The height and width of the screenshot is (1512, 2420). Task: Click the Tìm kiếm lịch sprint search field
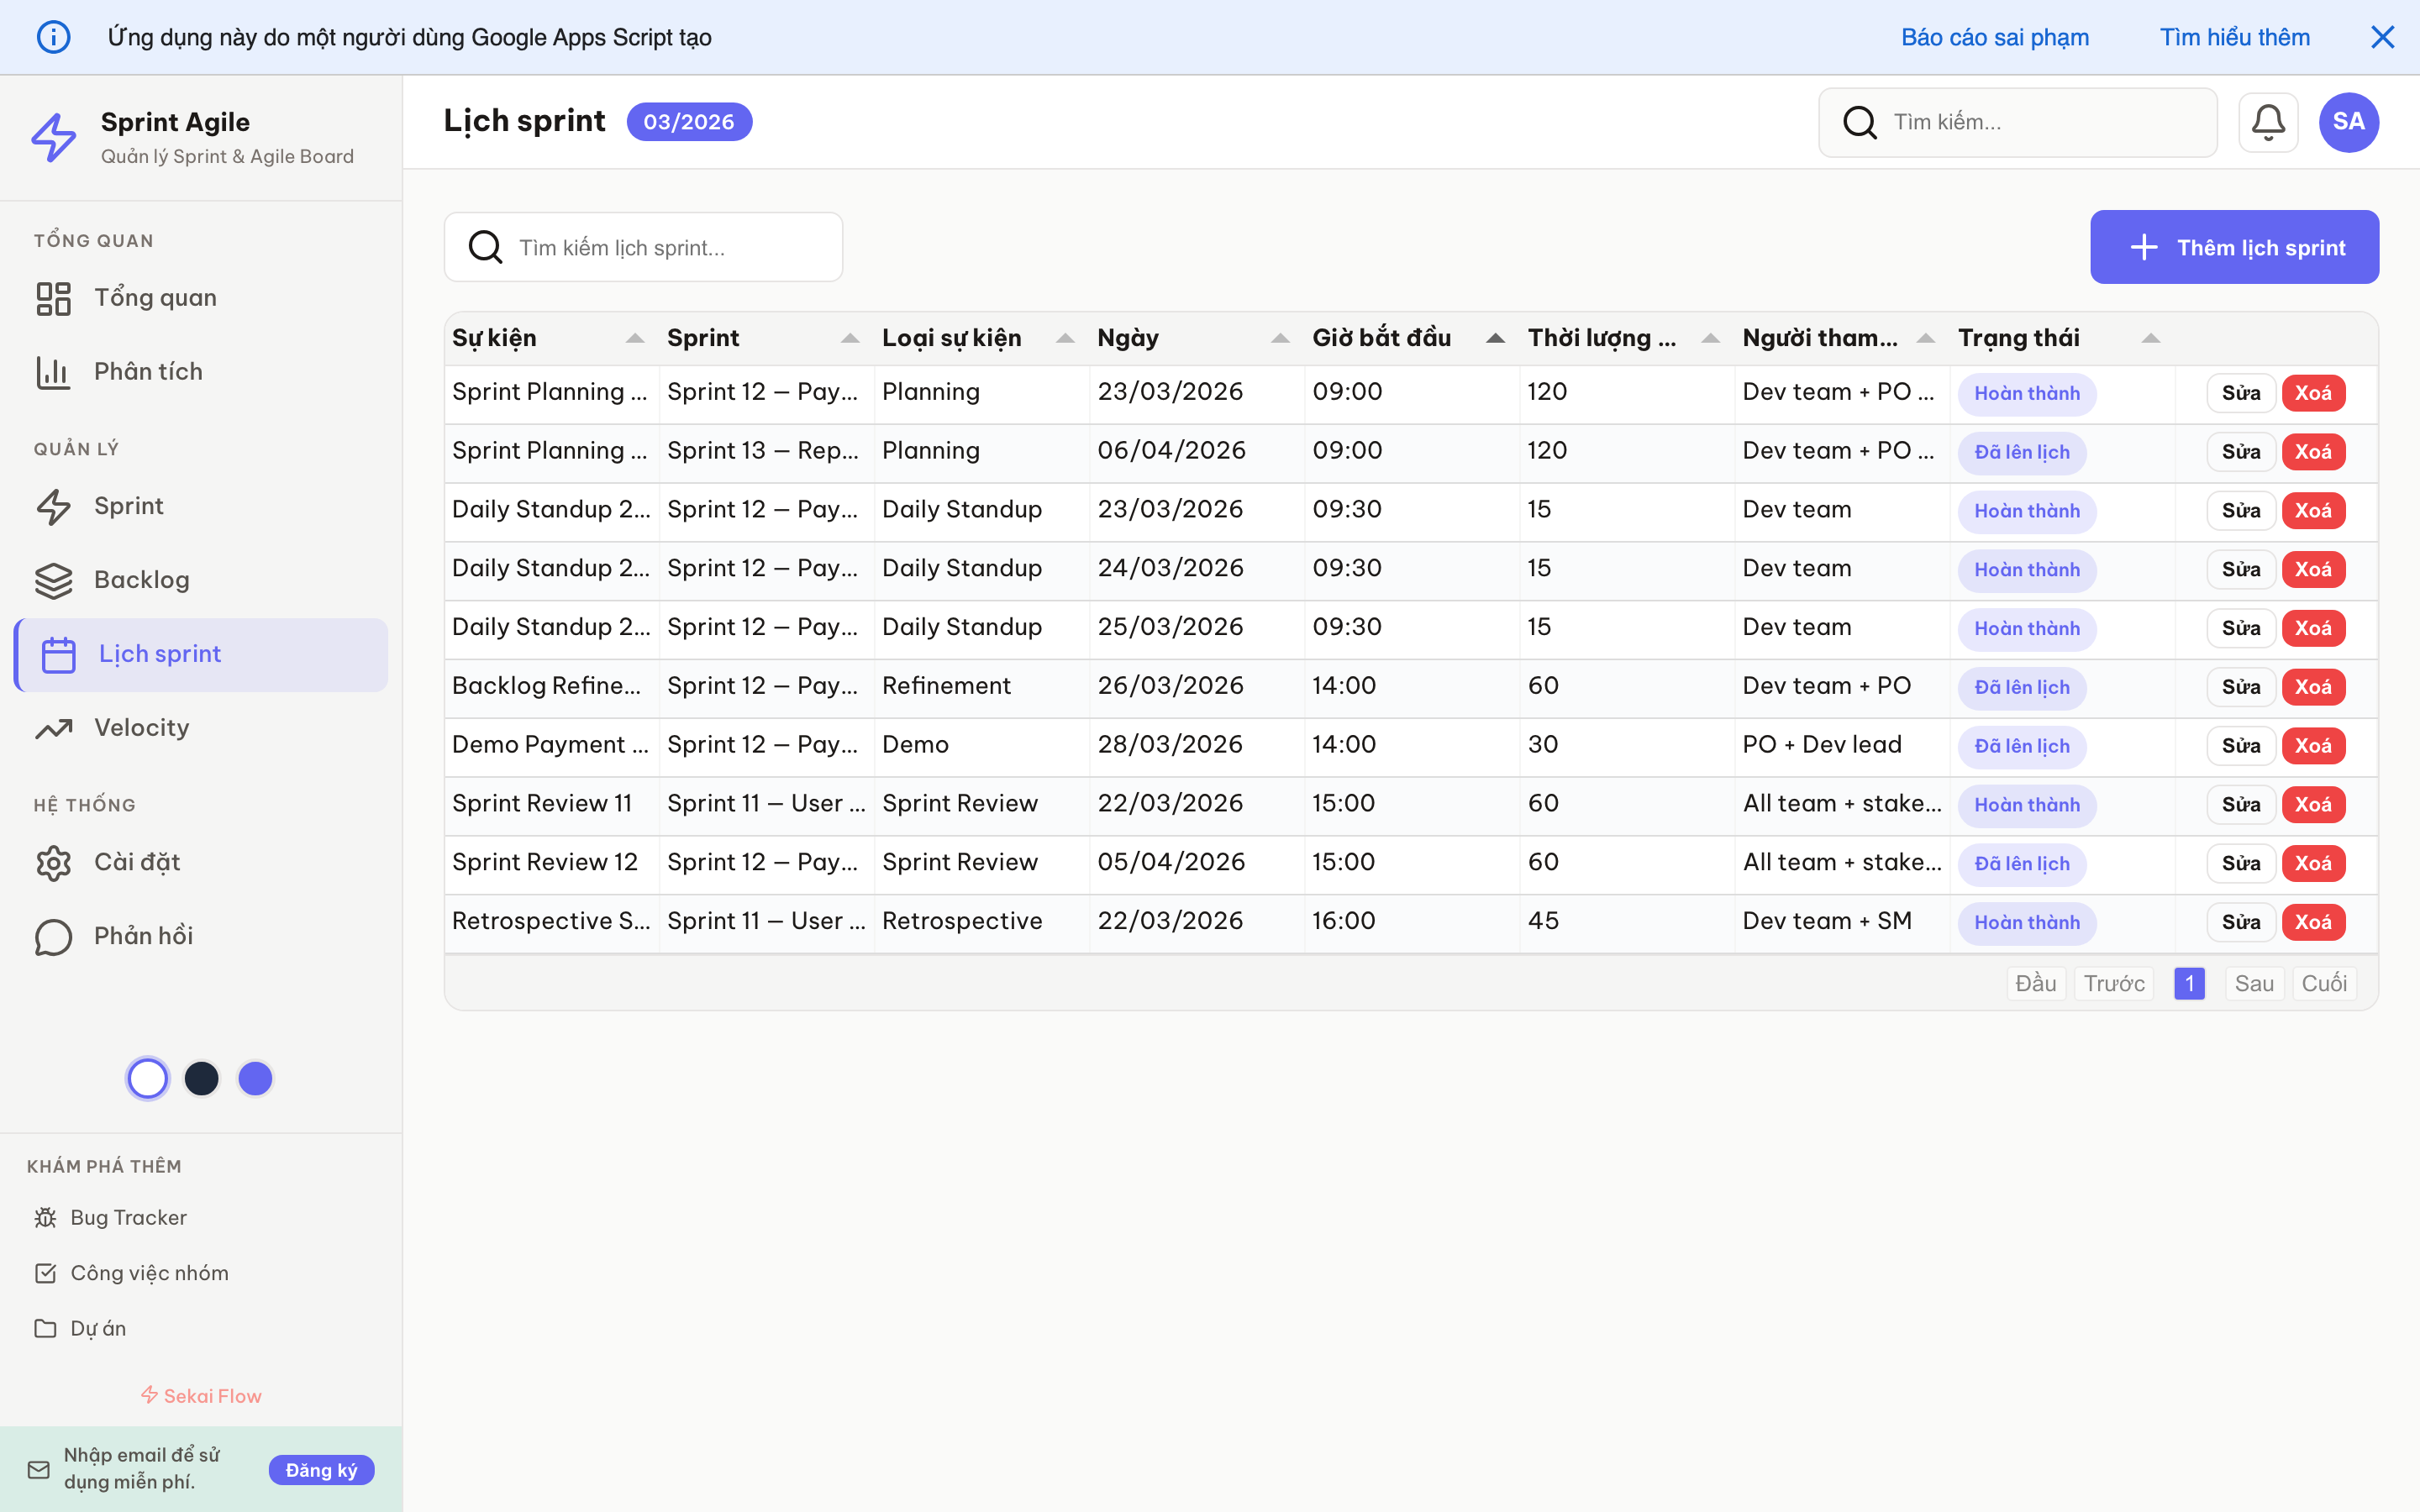click(x=643, y=247)
